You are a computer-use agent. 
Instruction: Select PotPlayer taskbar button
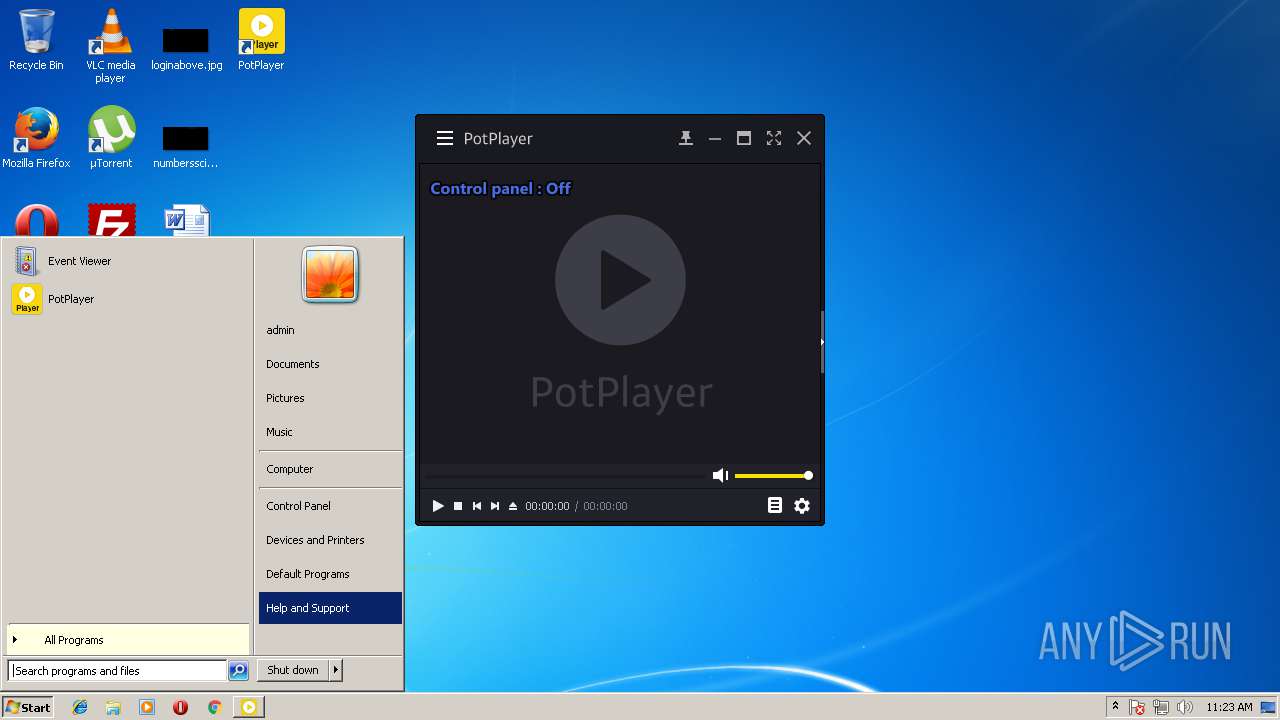pos(249,707)
